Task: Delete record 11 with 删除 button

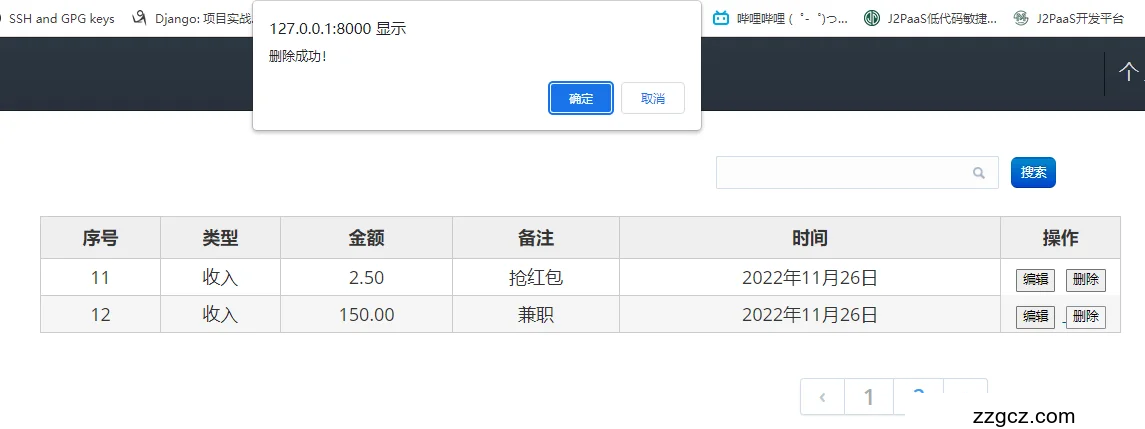Action: coord(1085,280)
